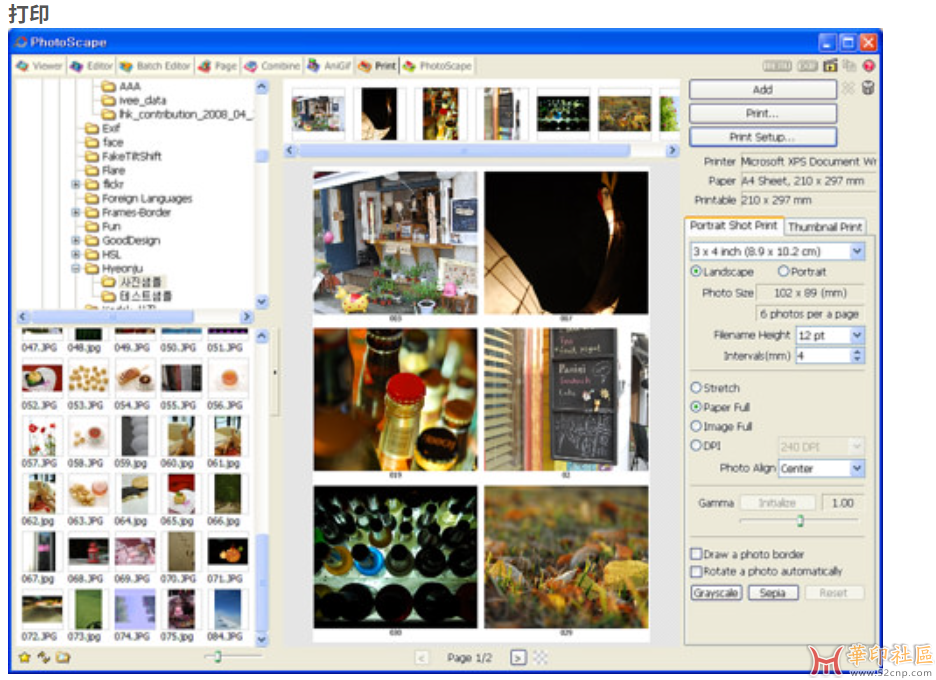936x680 pixels.
Task: Click the refresh icon at bottom left
Action: [x=44, y=657]
